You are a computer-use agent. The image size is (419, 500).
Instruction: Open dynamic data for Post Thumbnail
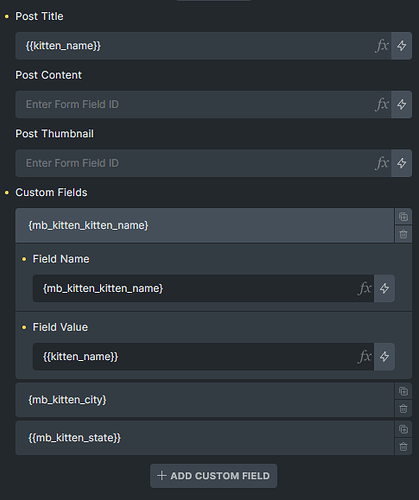(401, 163)
